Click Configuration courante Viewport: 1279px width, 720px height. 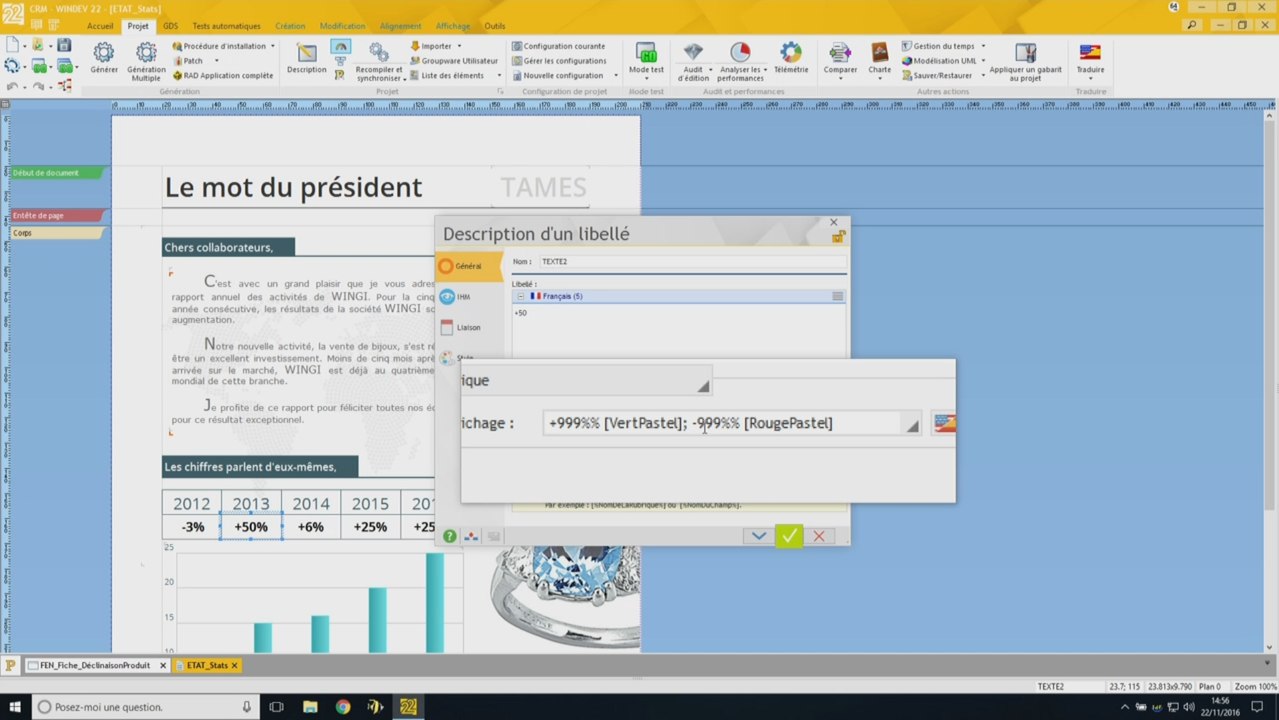coord(558,46)
